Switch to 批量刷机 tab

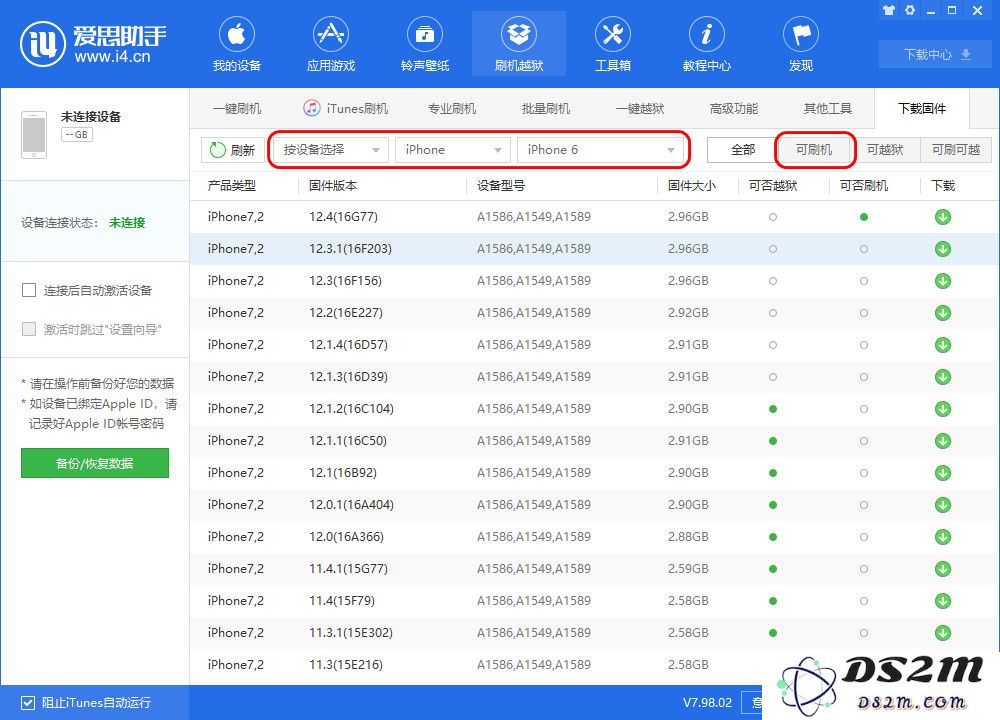point(546,108)
